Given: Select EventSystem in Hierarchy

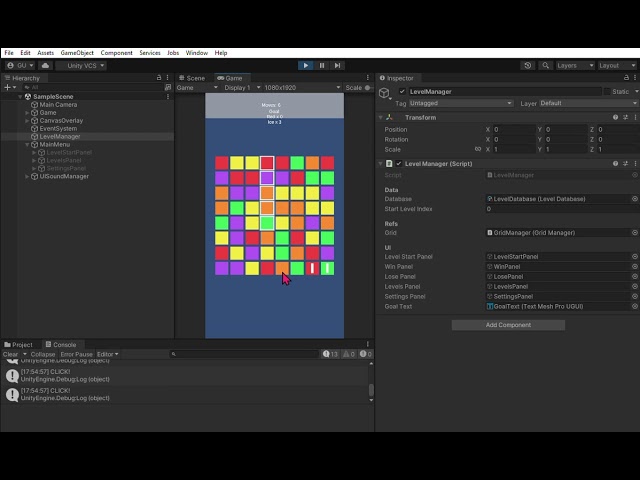Looking at the screenshot, I should [58, 129].
